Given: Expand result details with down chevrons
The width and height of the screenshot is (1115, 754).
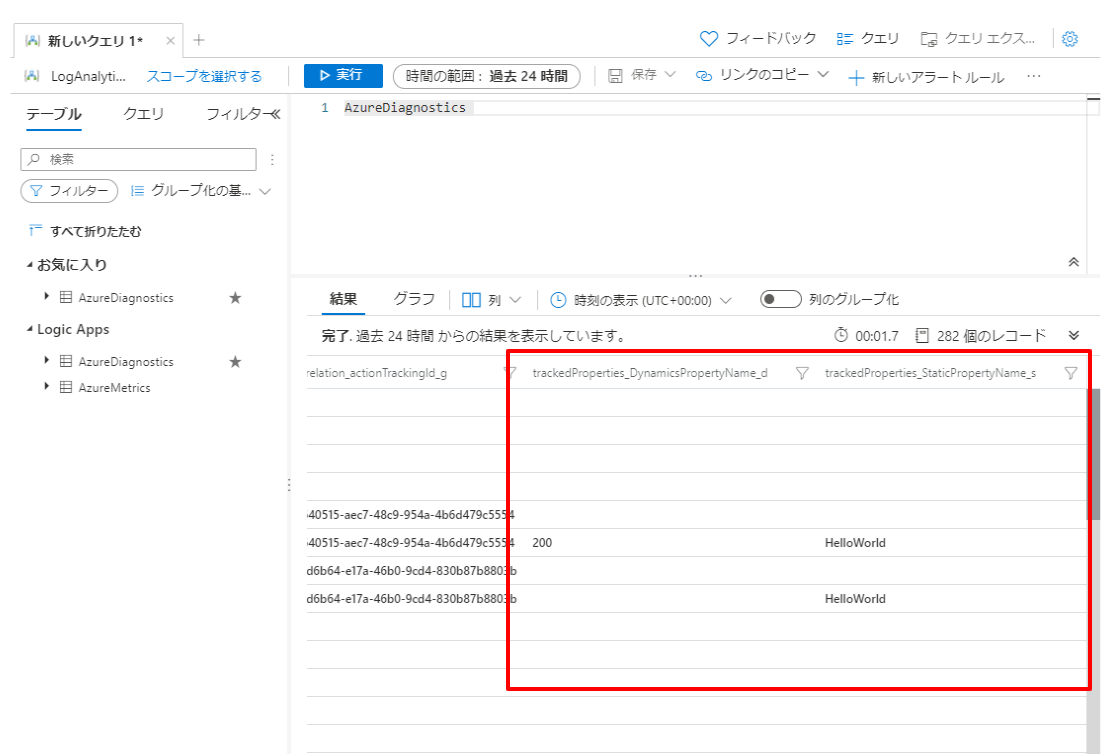Looking at the screenshot, I should 1074,335.
